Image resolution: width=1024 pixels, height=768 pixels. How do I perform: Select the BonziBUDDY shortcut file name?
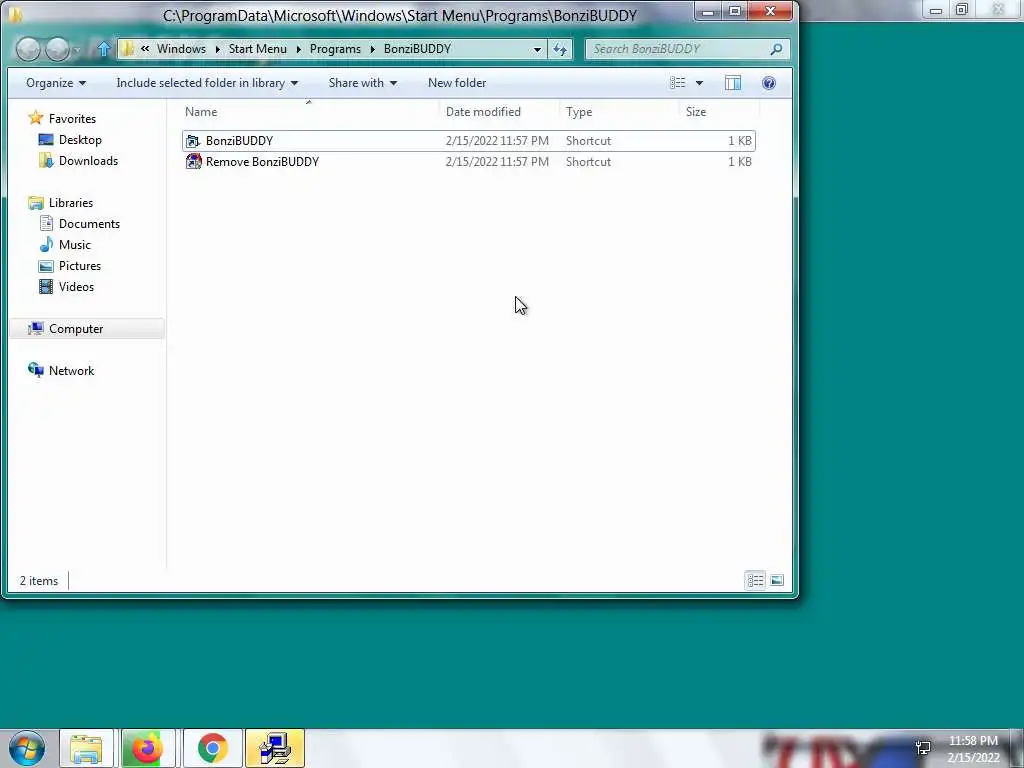tap(239, 141)
